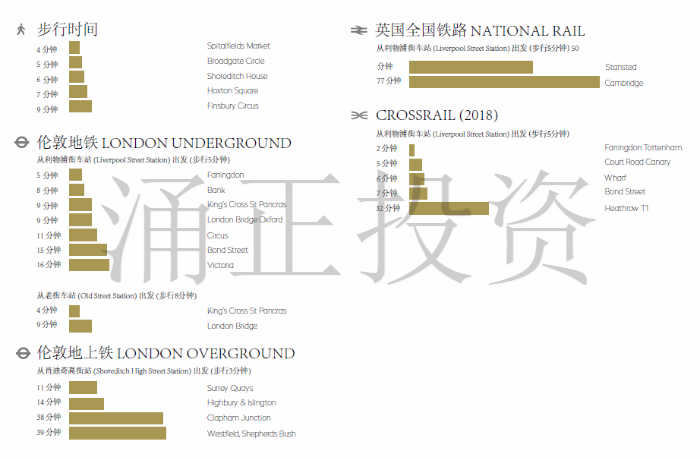Viewport: 700px width, 459px height.
Task: Click the 77 分钟 time label
Action: [x=389, y=81]
